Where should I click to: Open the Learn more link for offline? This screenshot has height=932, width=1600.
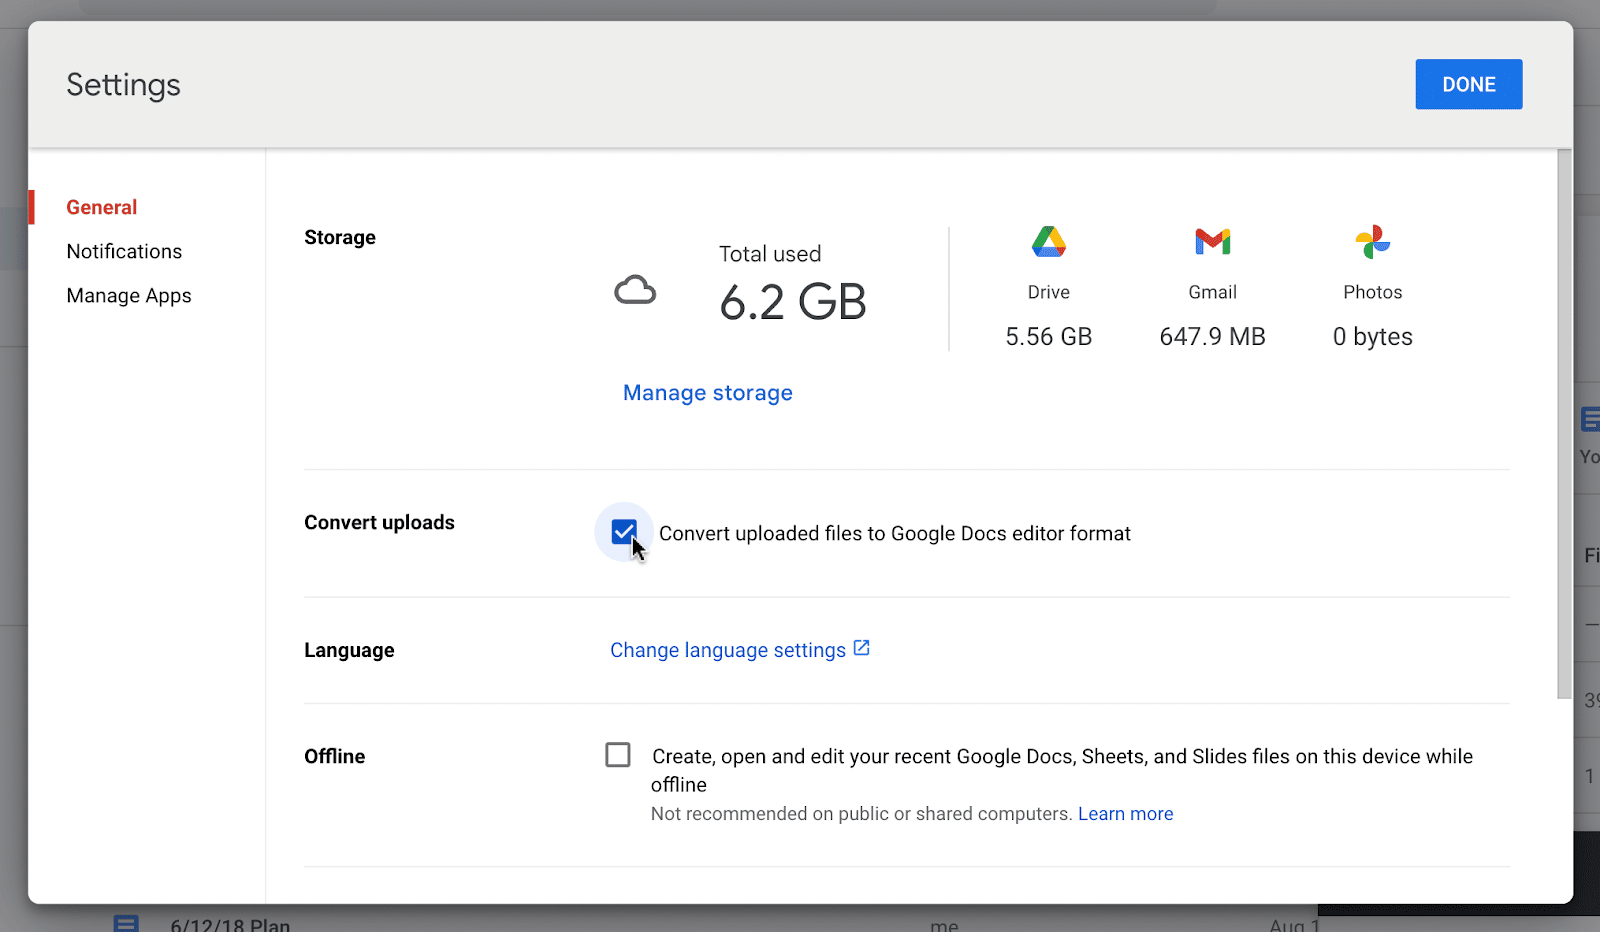tap(1125, 814)
